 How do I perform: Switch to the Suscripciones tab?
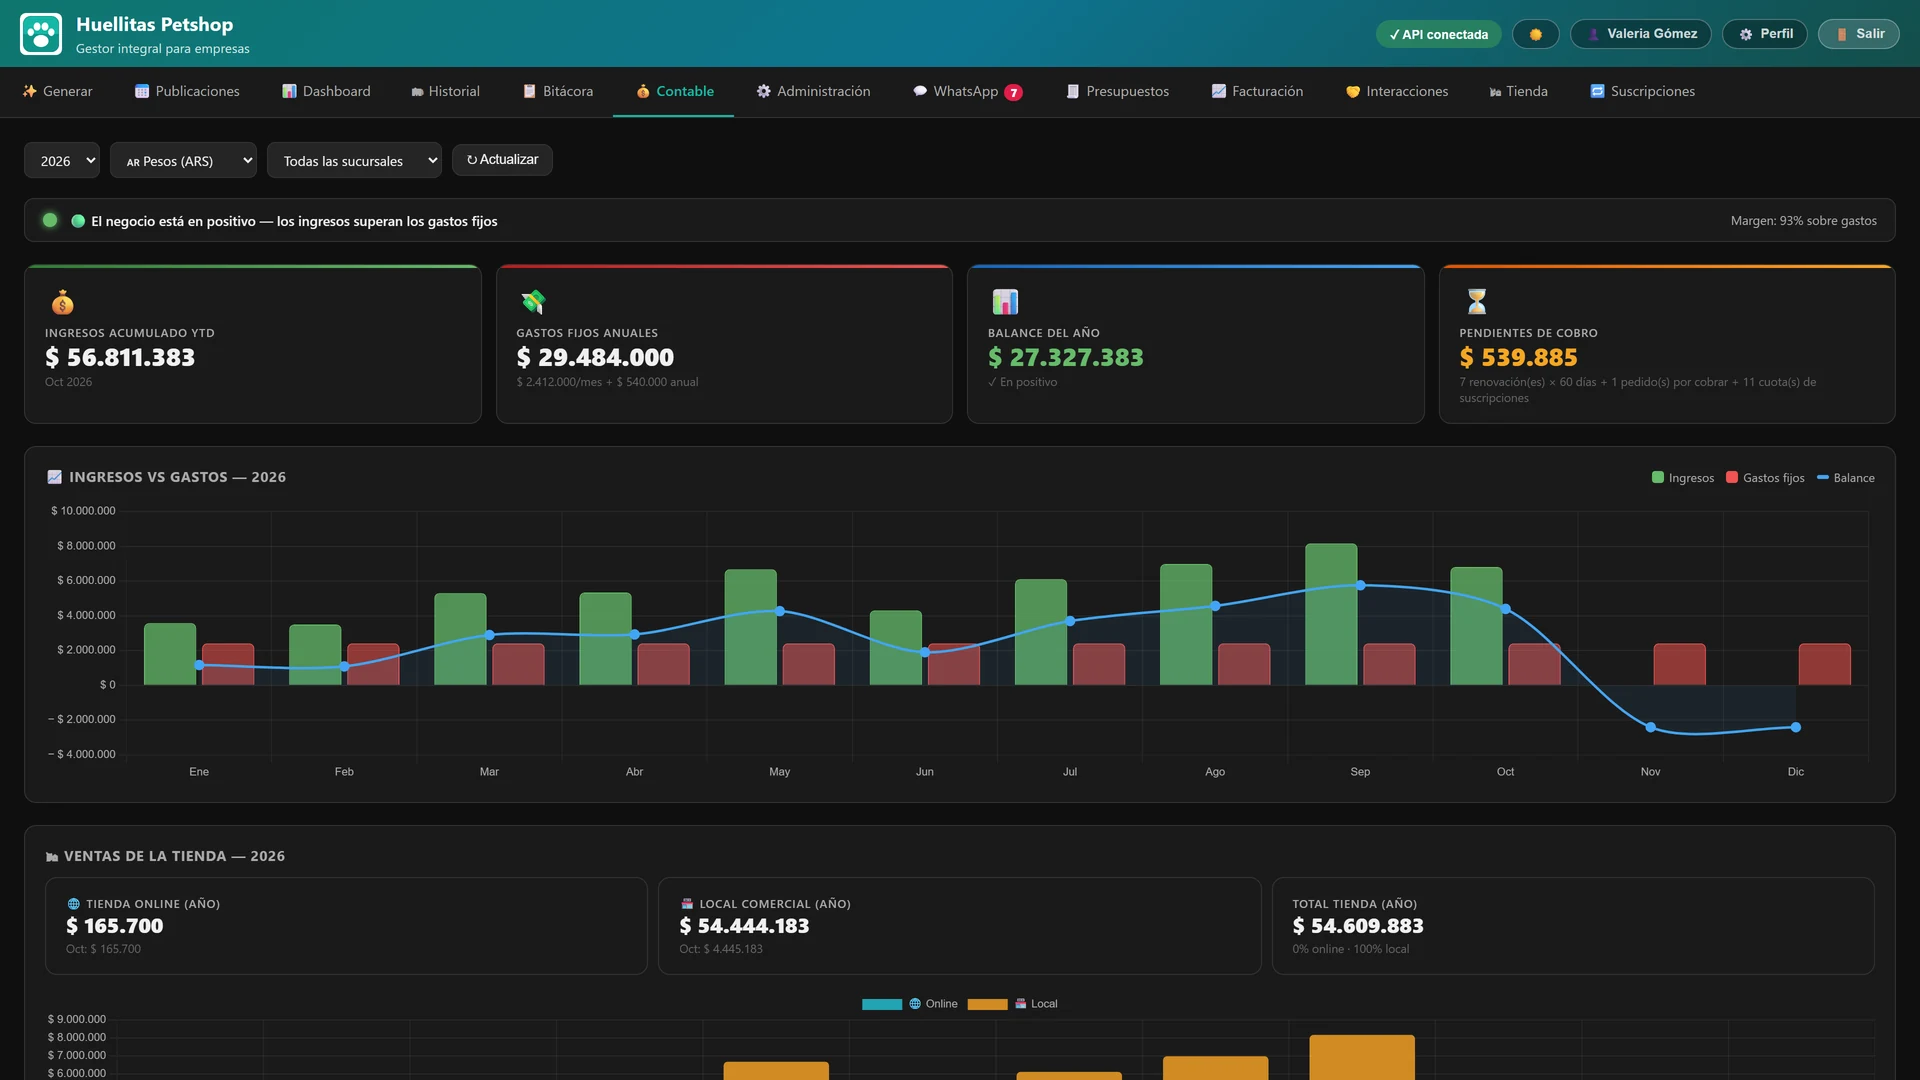pos(1642,91)
